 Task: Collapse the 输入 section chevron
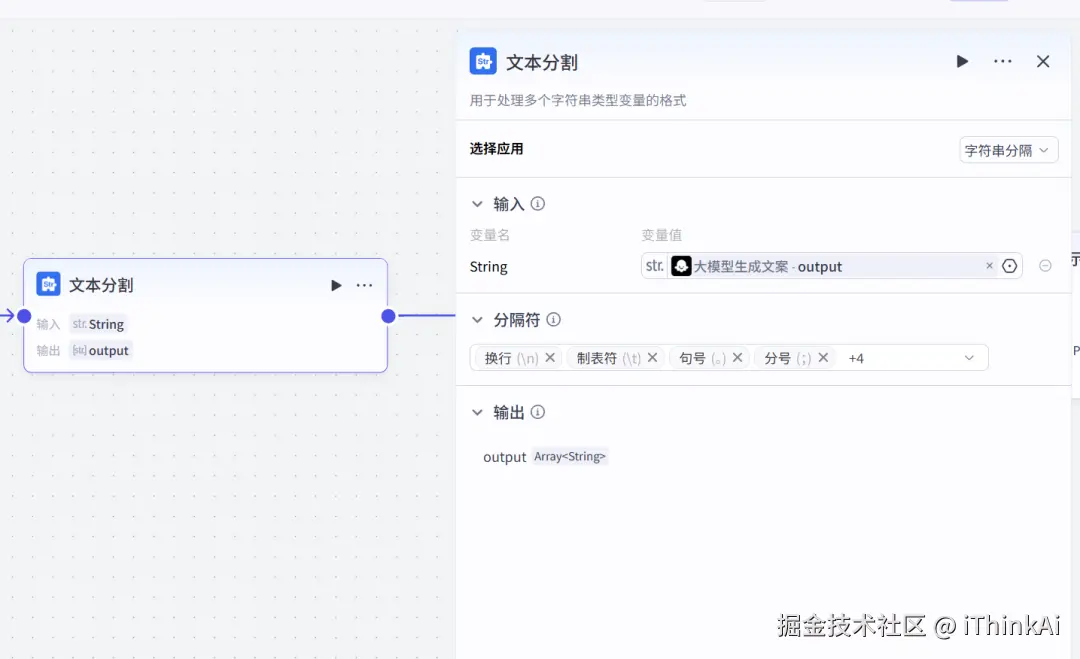pos(477,204)
